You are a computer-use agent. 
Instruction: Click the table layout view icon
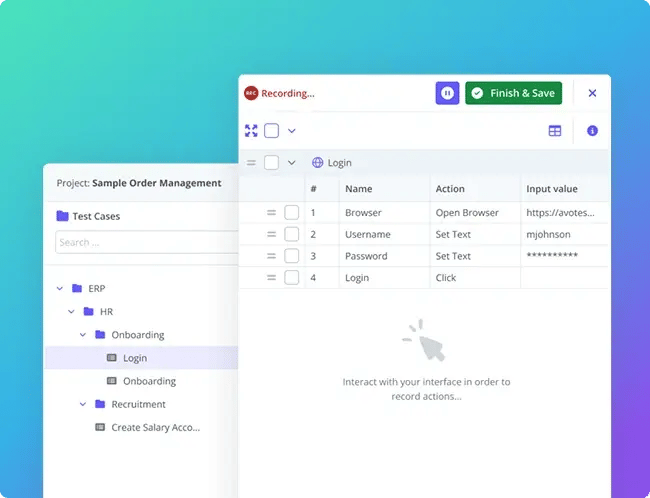coord(555,131)
